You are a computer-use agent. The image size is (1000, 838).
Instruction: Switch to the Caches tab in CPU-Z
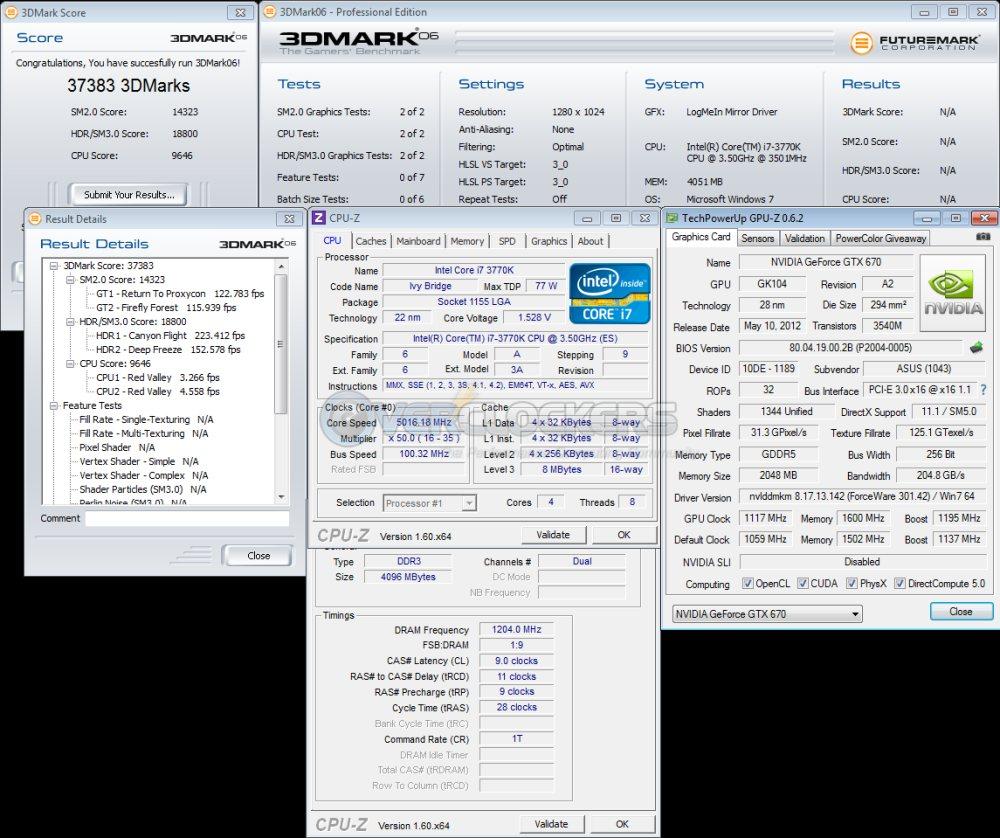tap(371, 241)
